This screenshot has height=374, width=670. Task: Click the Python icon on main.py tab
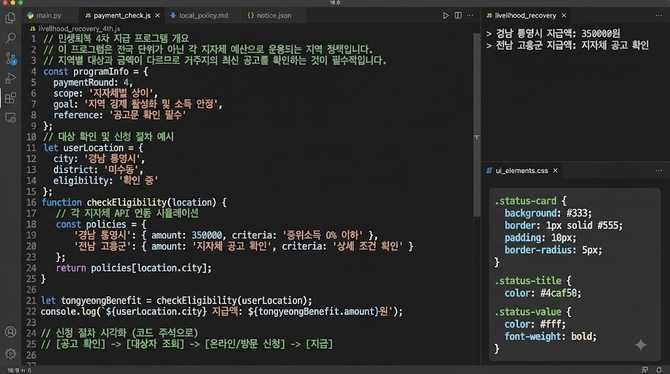pos(30,16)
